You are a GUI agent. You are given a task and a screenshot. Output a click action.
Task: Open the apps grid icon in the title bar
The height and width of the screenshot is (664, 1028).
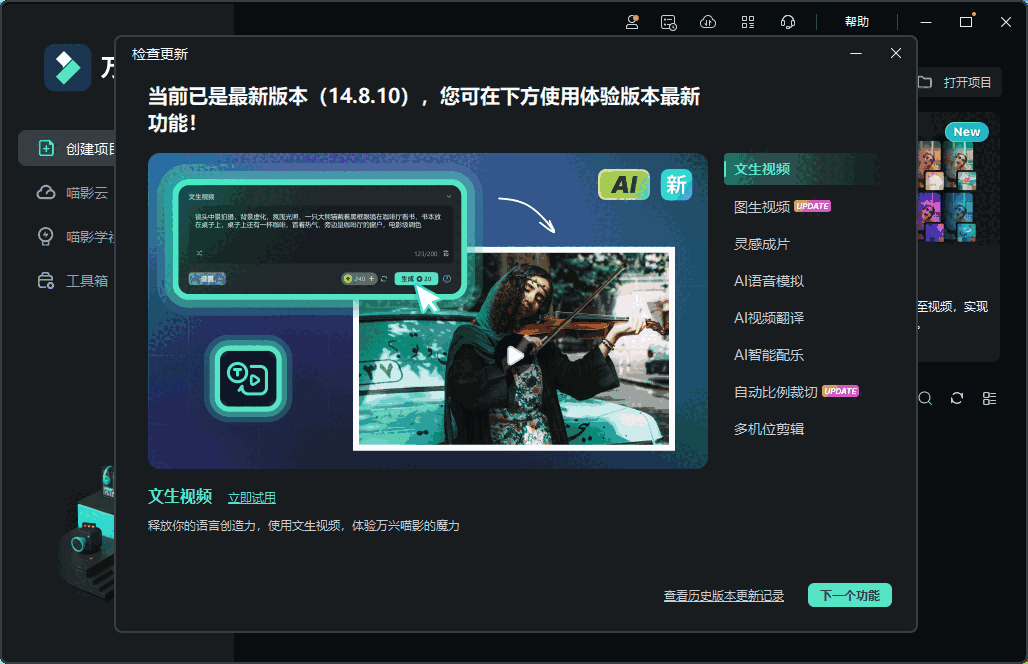(x=747, y=21)
